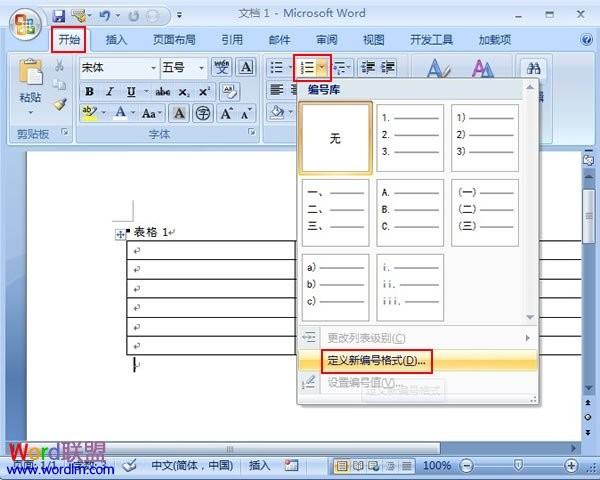The height and width of the screenshot is (480, 600).
Task: Choose 定义新编号格式 menu entry
Action: pos(376,360)
